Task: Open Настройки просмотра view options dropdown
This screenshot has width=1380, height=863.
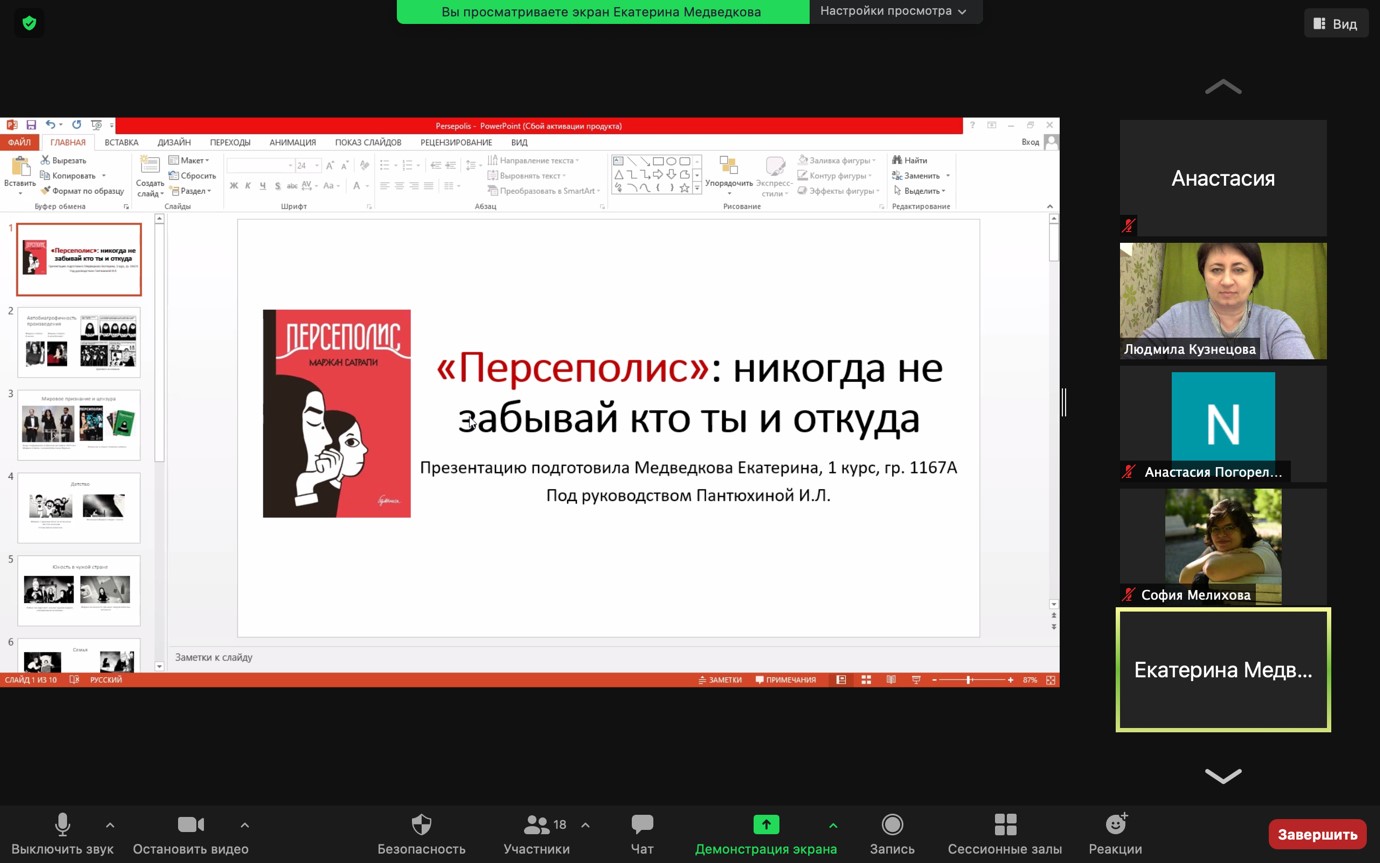Action: tap(894, 11)
